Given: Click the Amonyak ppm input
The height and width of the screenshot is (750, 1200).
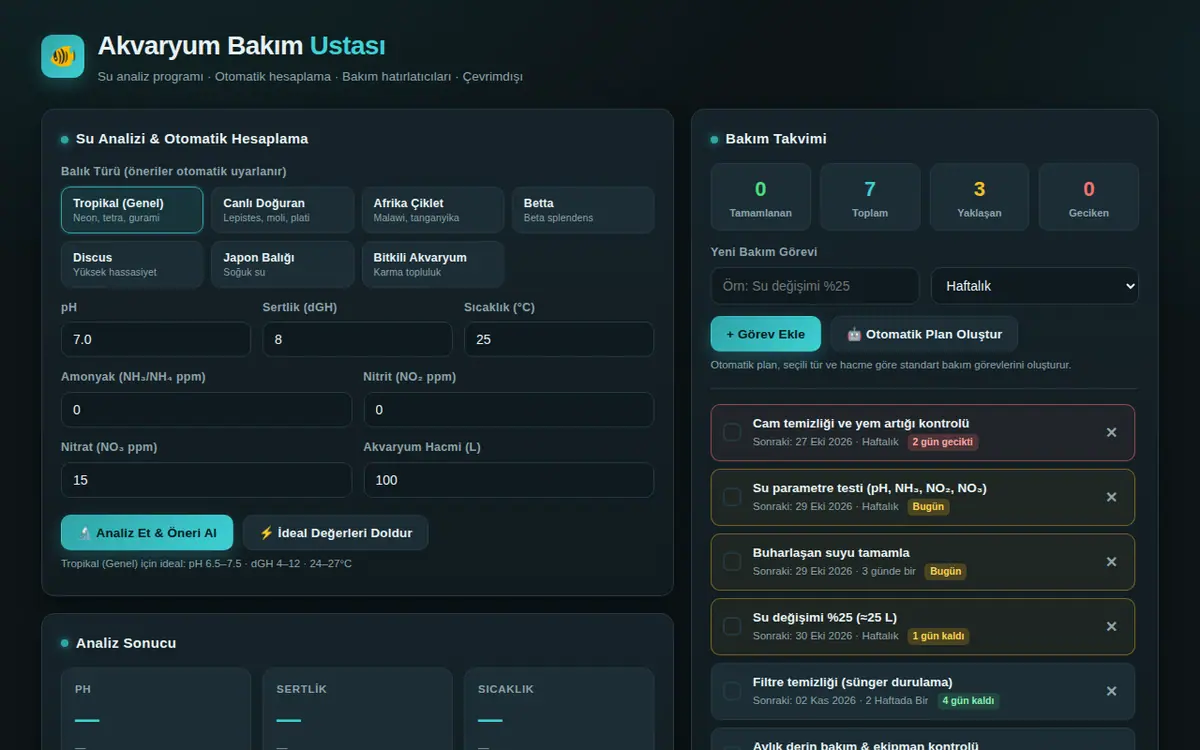Looking at the screenshot, I should pyautogui.click(x=206, y=410).
